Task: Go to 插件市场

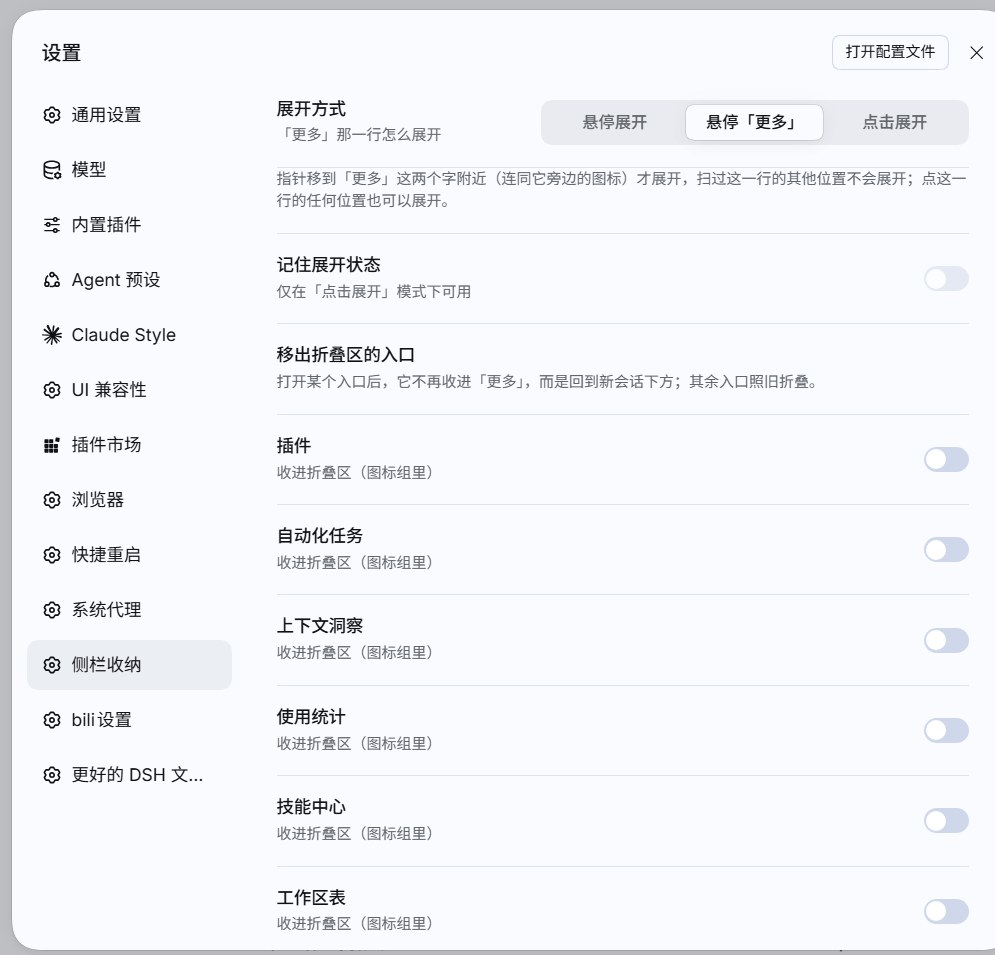Action: (129, 445)
